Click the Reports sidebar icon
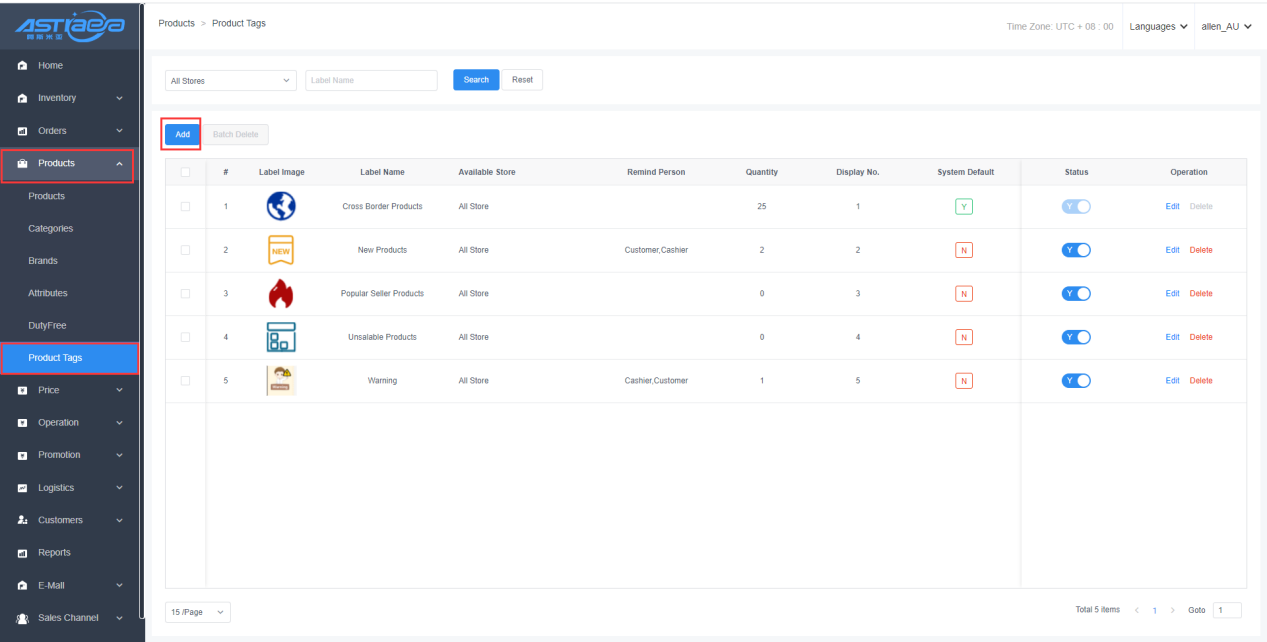This screenshot has width=1267, height=642. [x=22, y=553]
